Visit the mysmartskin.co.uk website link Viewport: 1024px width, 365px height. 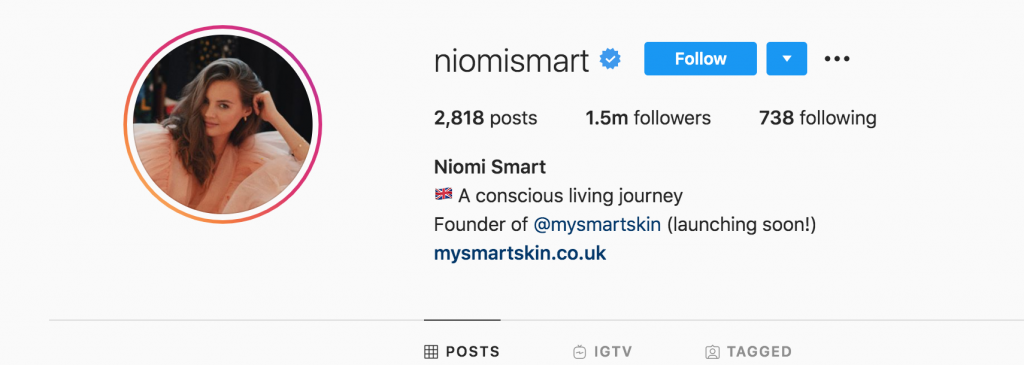520,253
